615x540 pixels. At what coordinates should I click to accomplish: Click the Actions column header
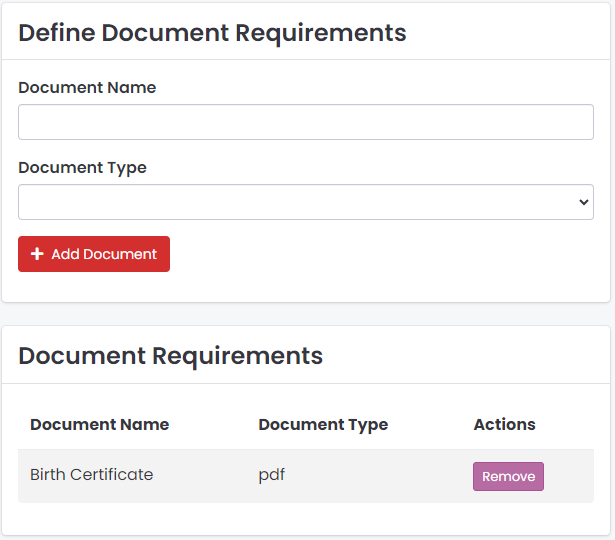(x=504, y=424)
